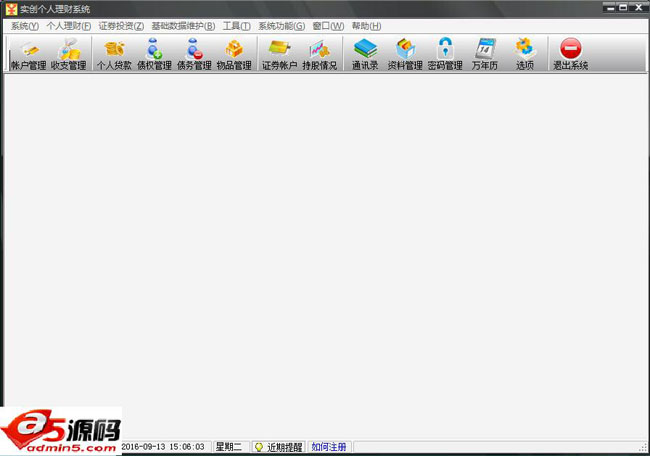Open the 个人贷款 personal loan module

pos(114,54)
